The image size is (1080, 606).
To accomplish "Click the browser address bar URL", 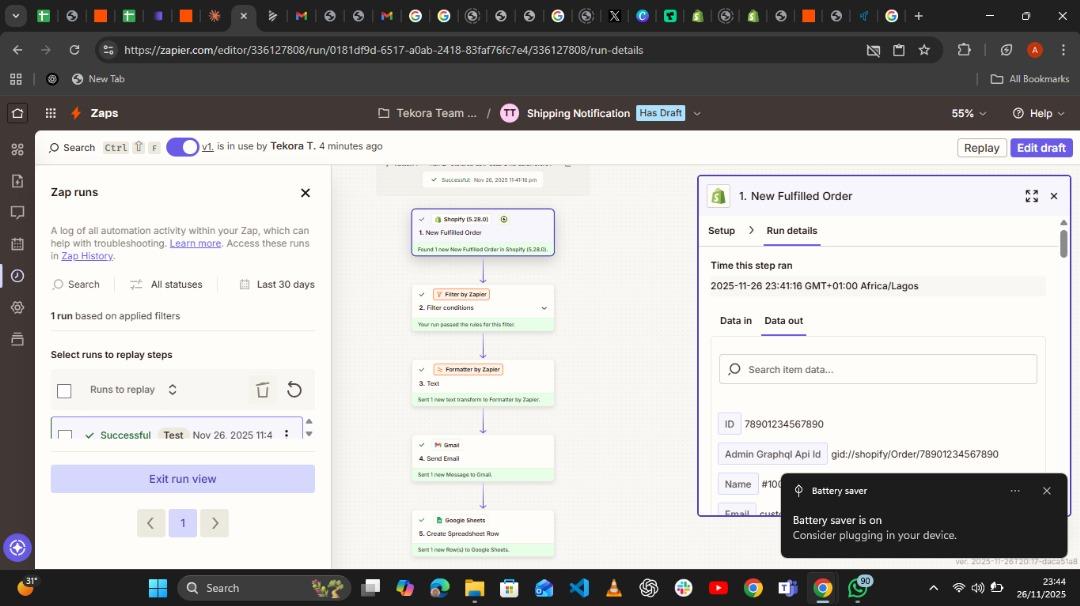I will pyautogui.click(x=384, y=50).
